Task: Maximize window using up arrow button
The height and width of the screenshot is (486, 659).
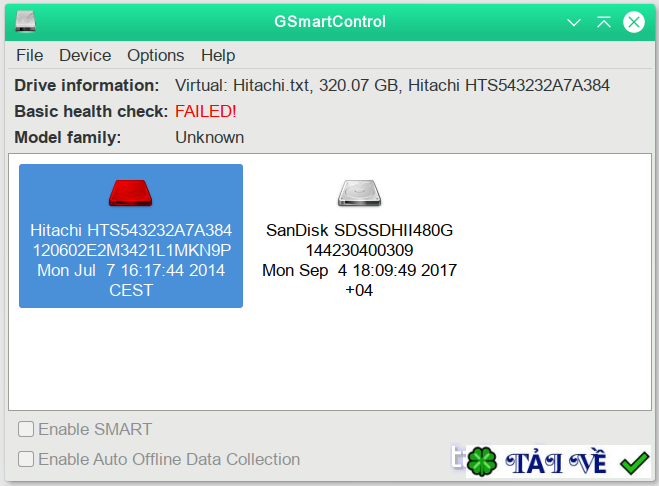Action: pos(604,22)
